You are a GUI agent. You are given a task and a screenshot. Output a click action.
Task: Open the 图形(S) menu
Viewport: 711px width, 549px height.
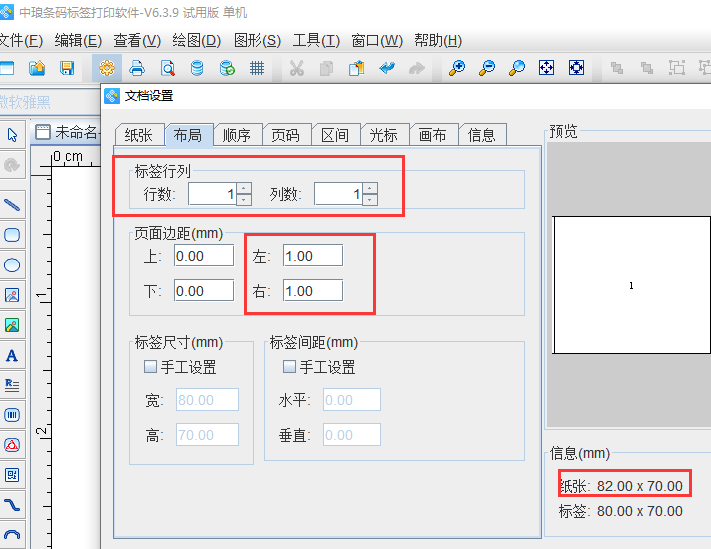tap(257, 41)
